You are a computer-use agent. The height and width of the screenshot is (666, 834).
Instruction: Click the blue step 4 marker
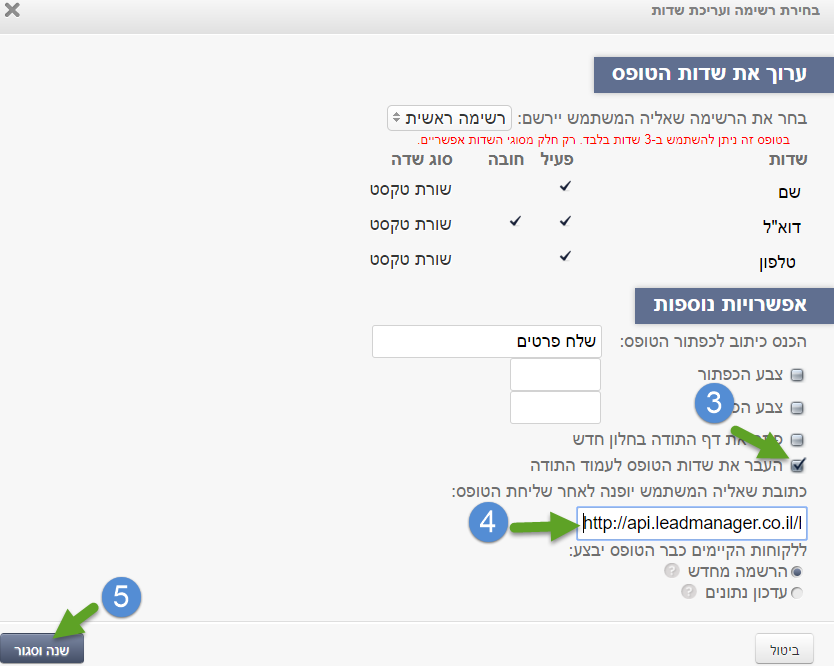click(x=487, y=523)
